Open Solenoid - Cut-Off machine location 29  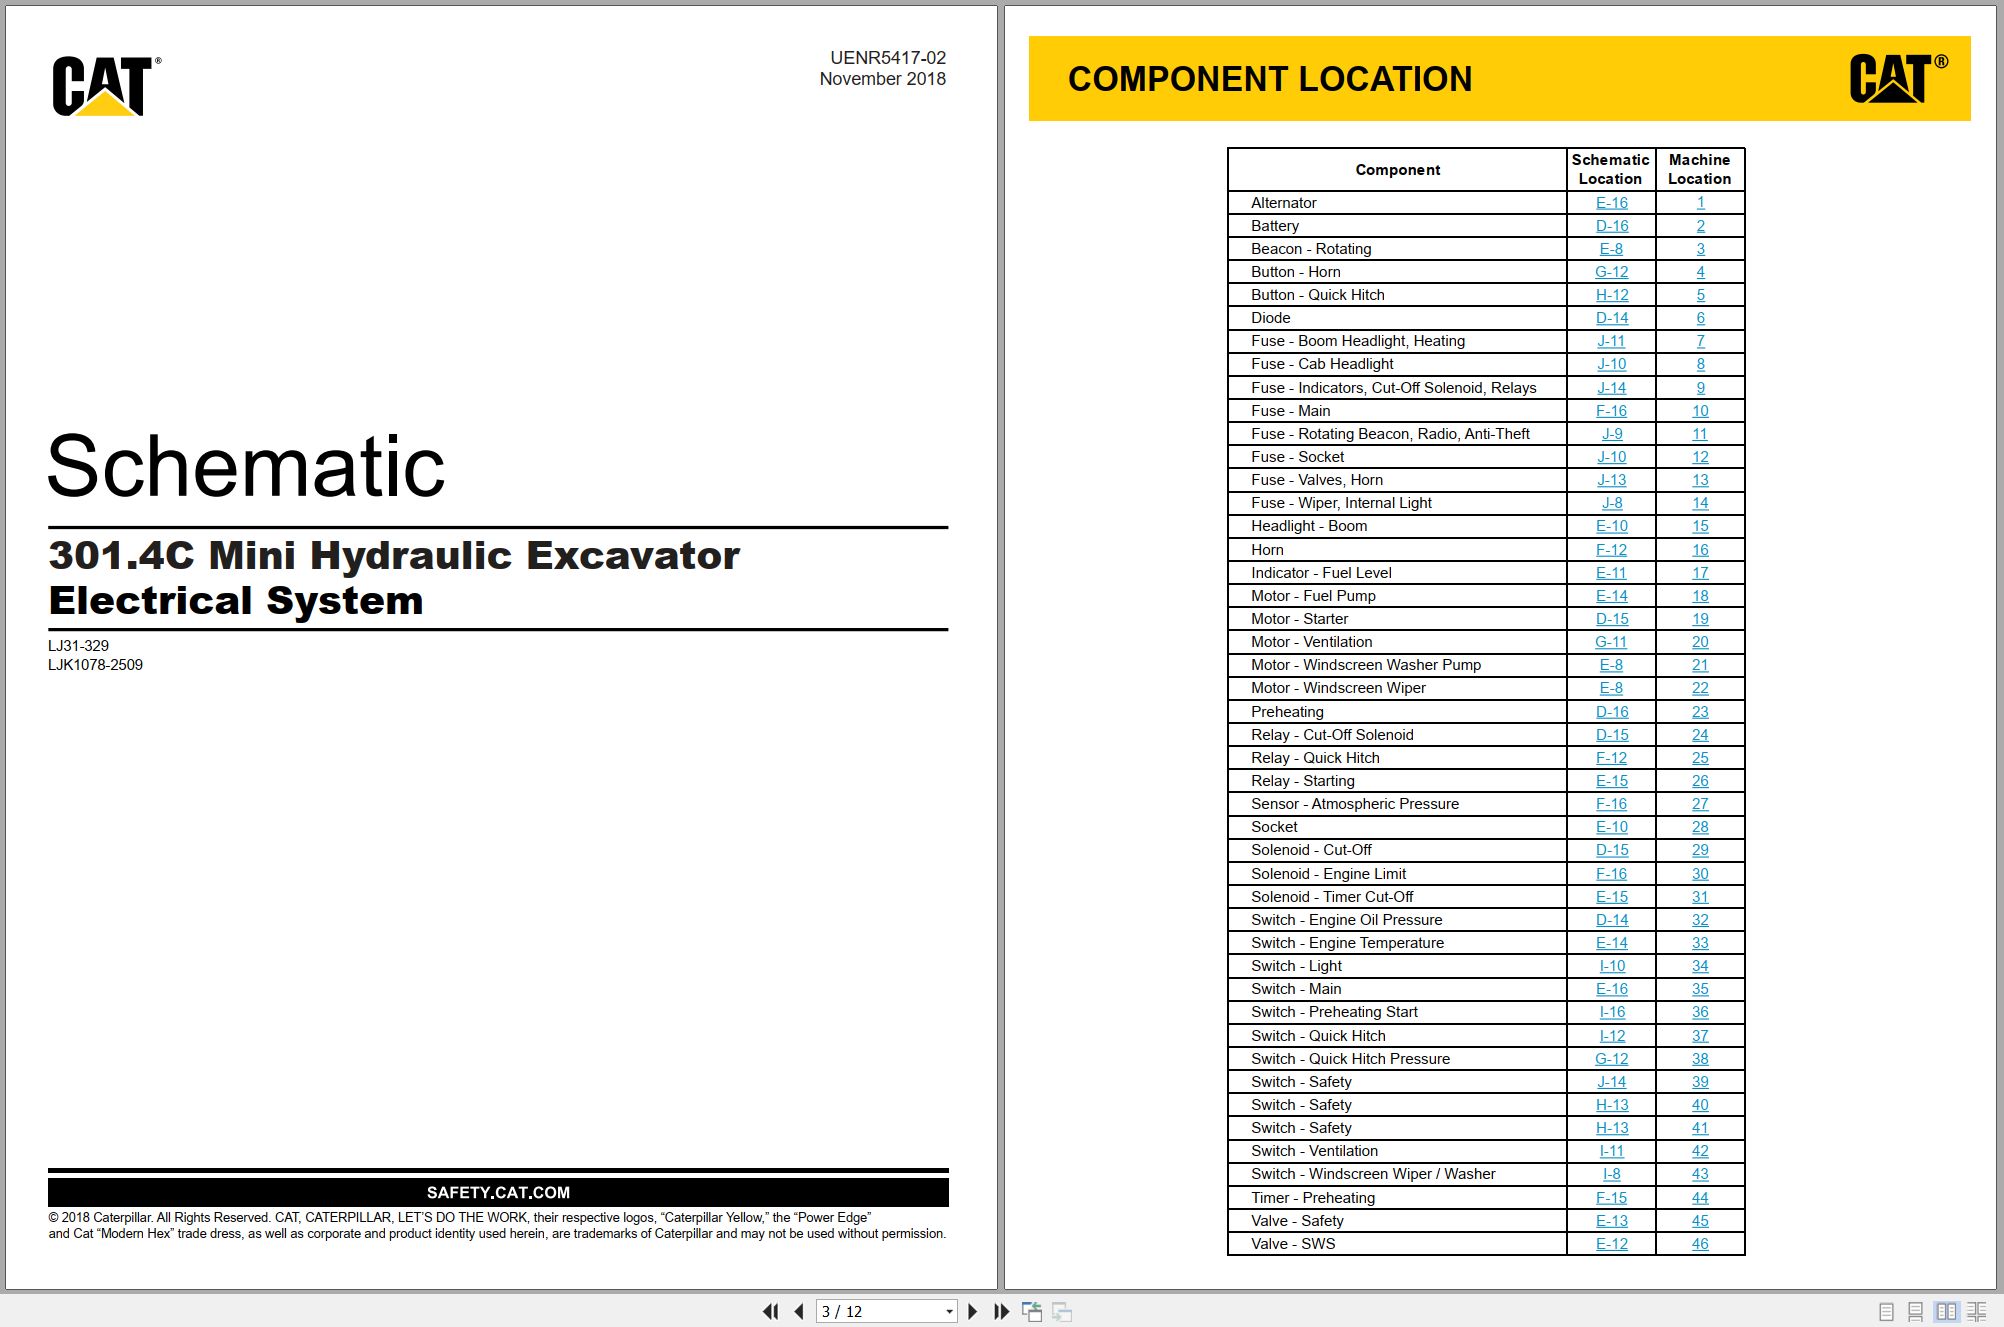click(1700, 850)
